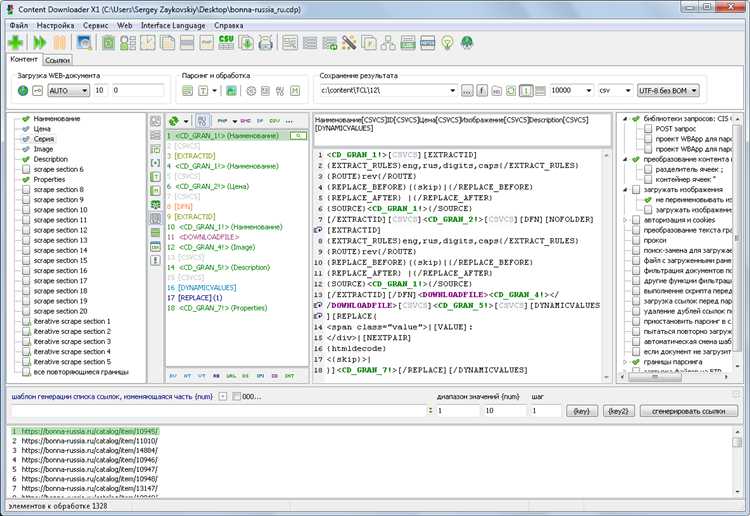Image resolution: width=750 pixels, height=516 pixels.
Task: Tick the iterative scrape section 1 checkbox
Action: point(26,321)
